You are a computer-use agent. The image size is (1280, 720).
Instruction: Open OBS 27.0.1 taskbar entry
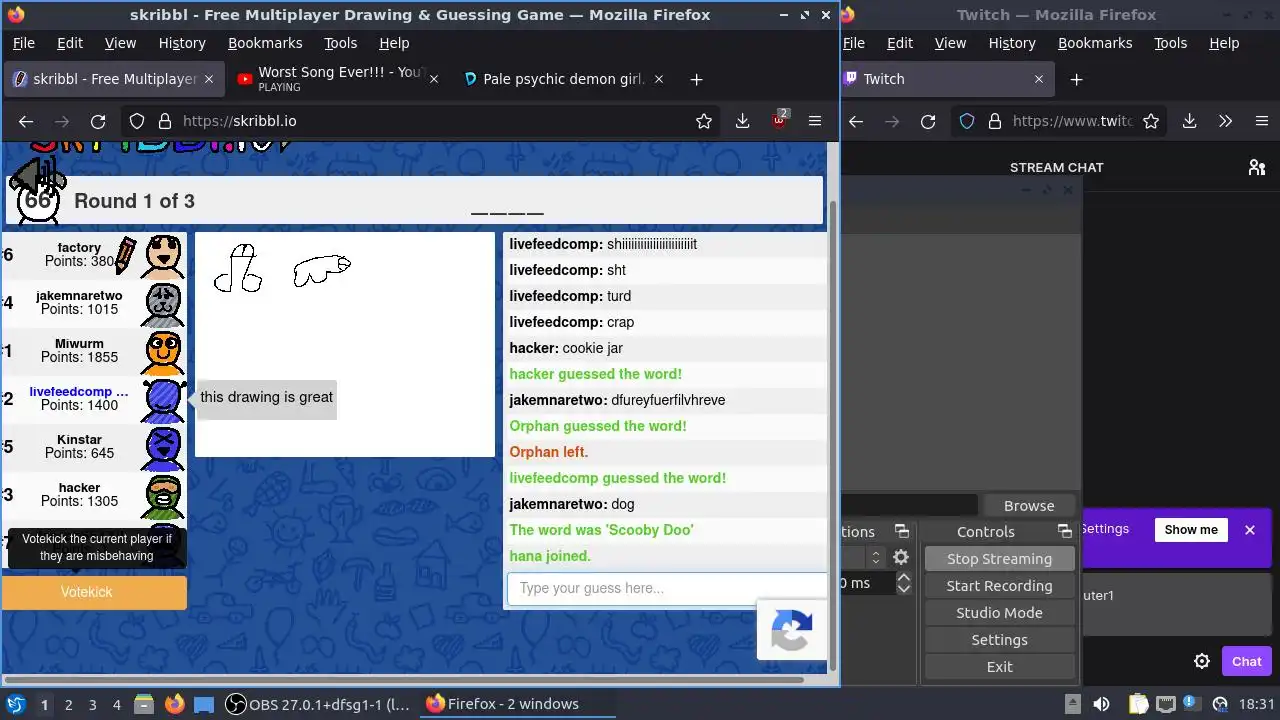click(319, 704)
